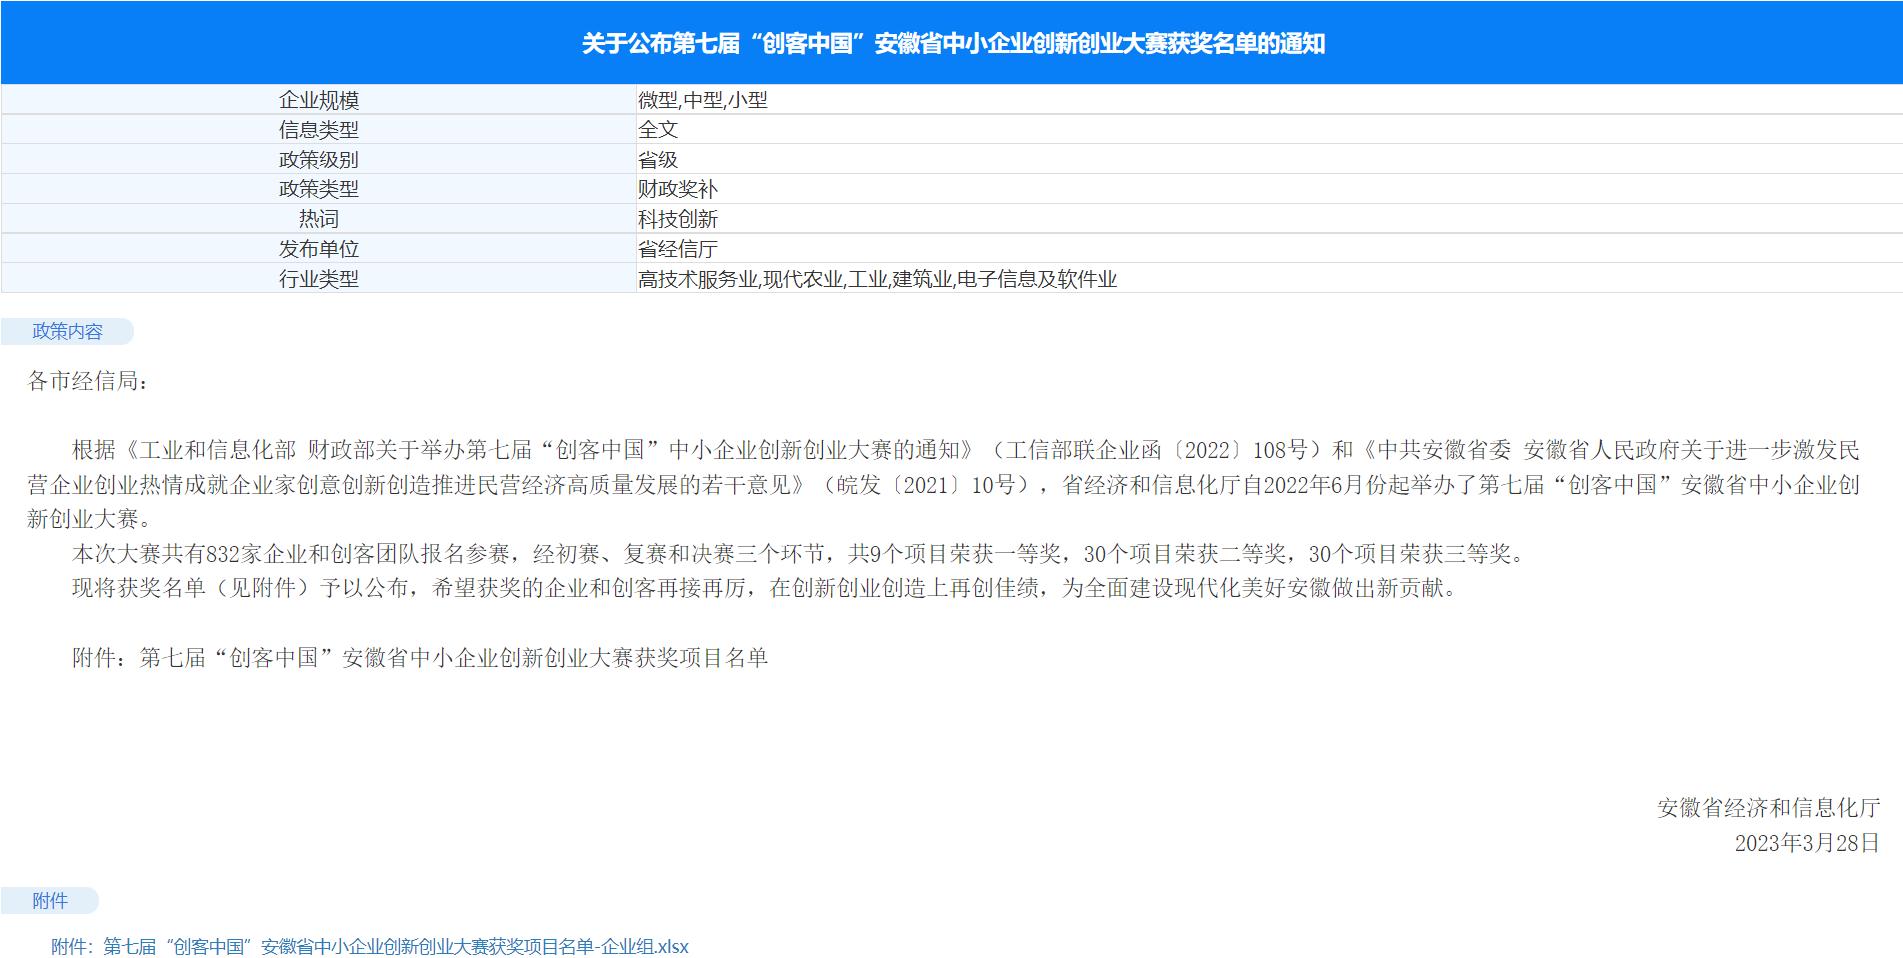Select the 政策级别 row label
The width and height of the screenshot is (1903, 958).
pyautogui.click(x=318, y=160)
